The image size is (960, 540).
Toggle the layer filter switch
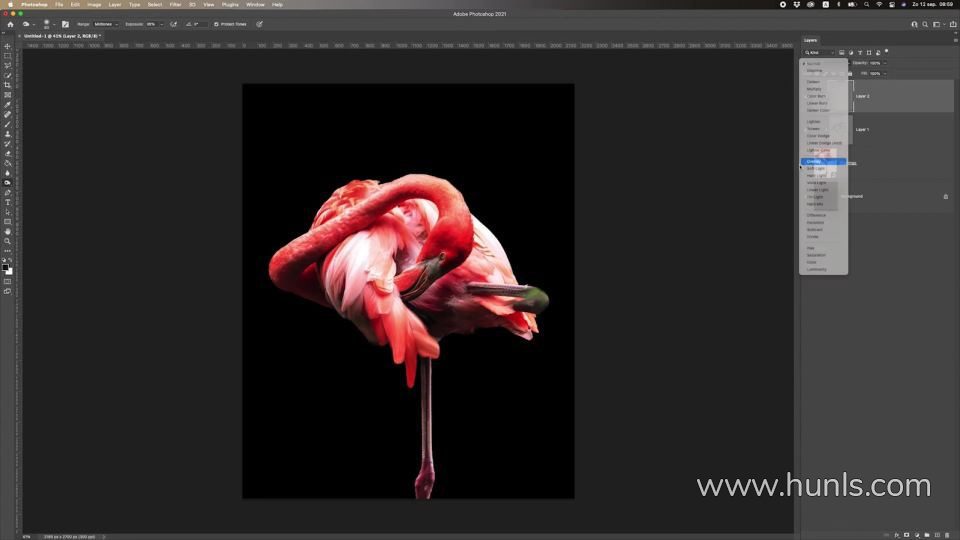click(886, 52)
